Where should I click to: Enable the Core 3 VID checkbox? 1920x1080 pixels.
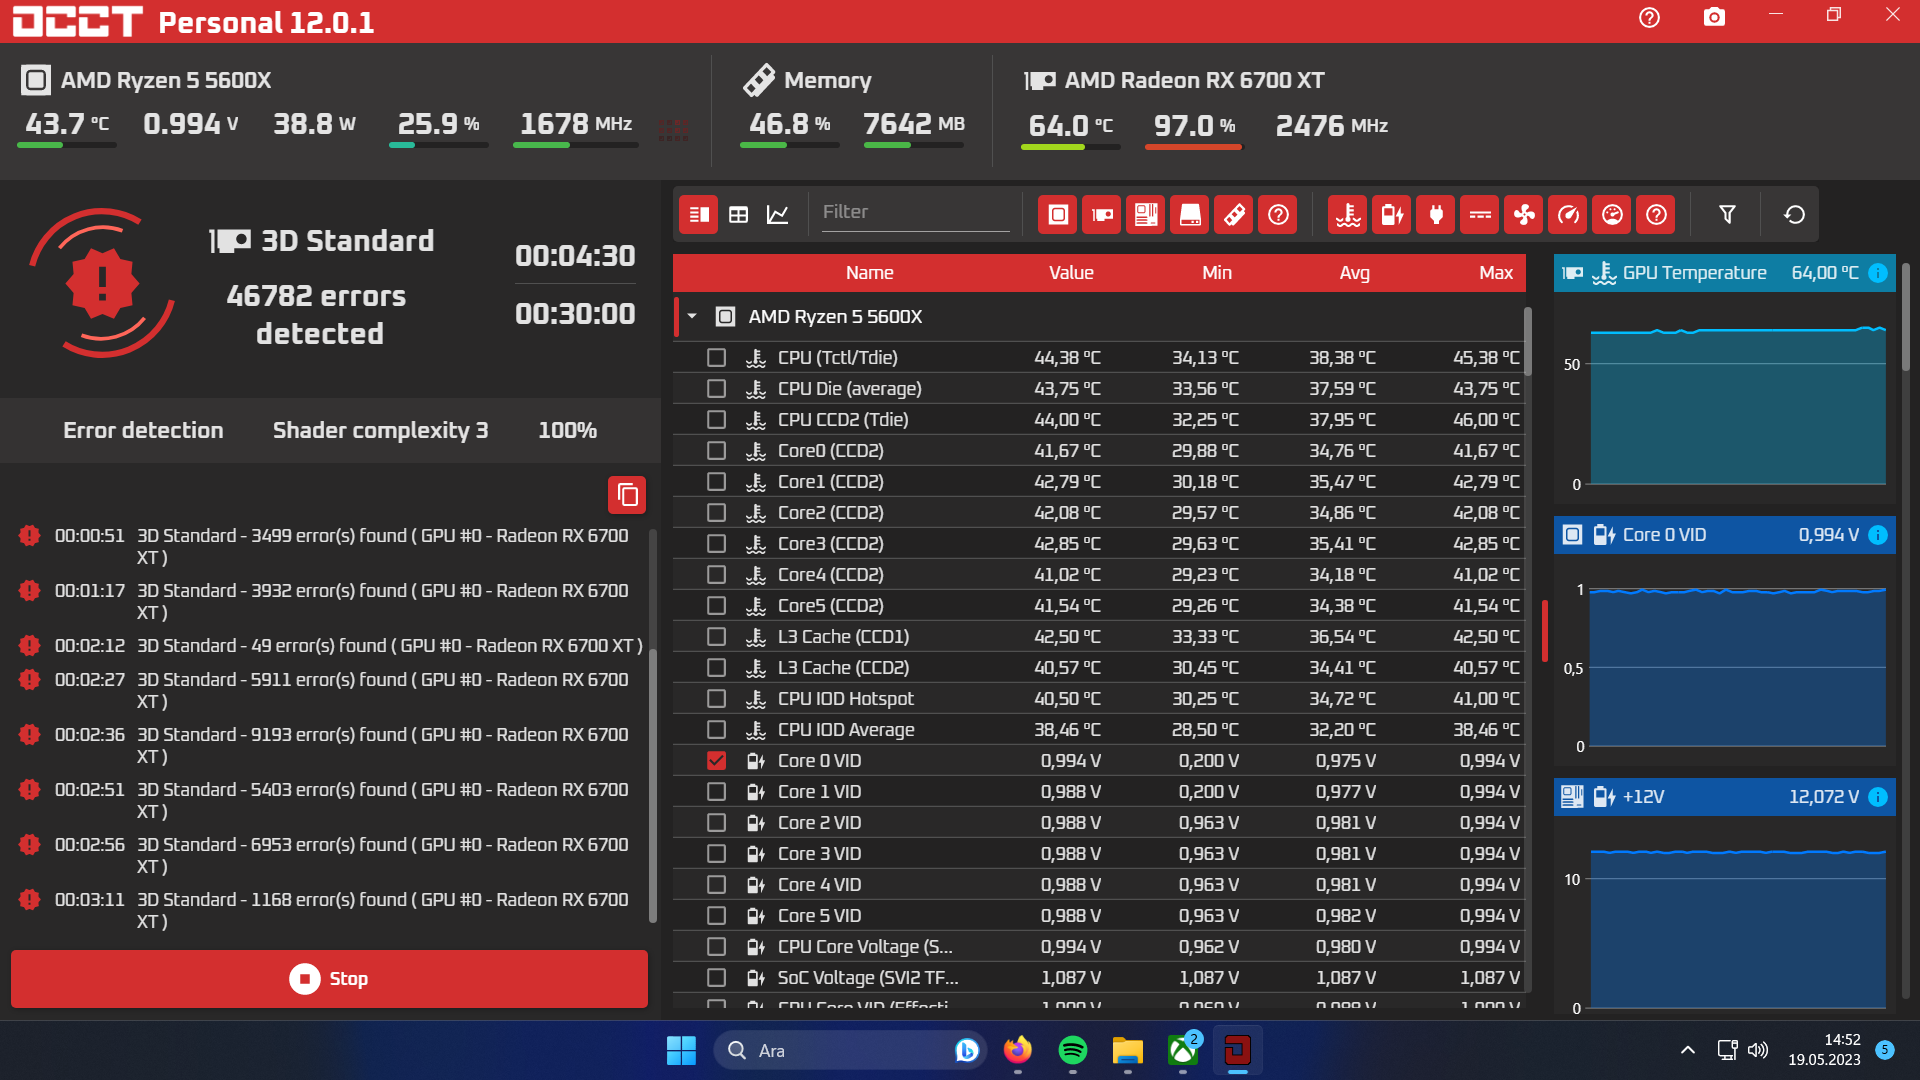click(716, 854)
